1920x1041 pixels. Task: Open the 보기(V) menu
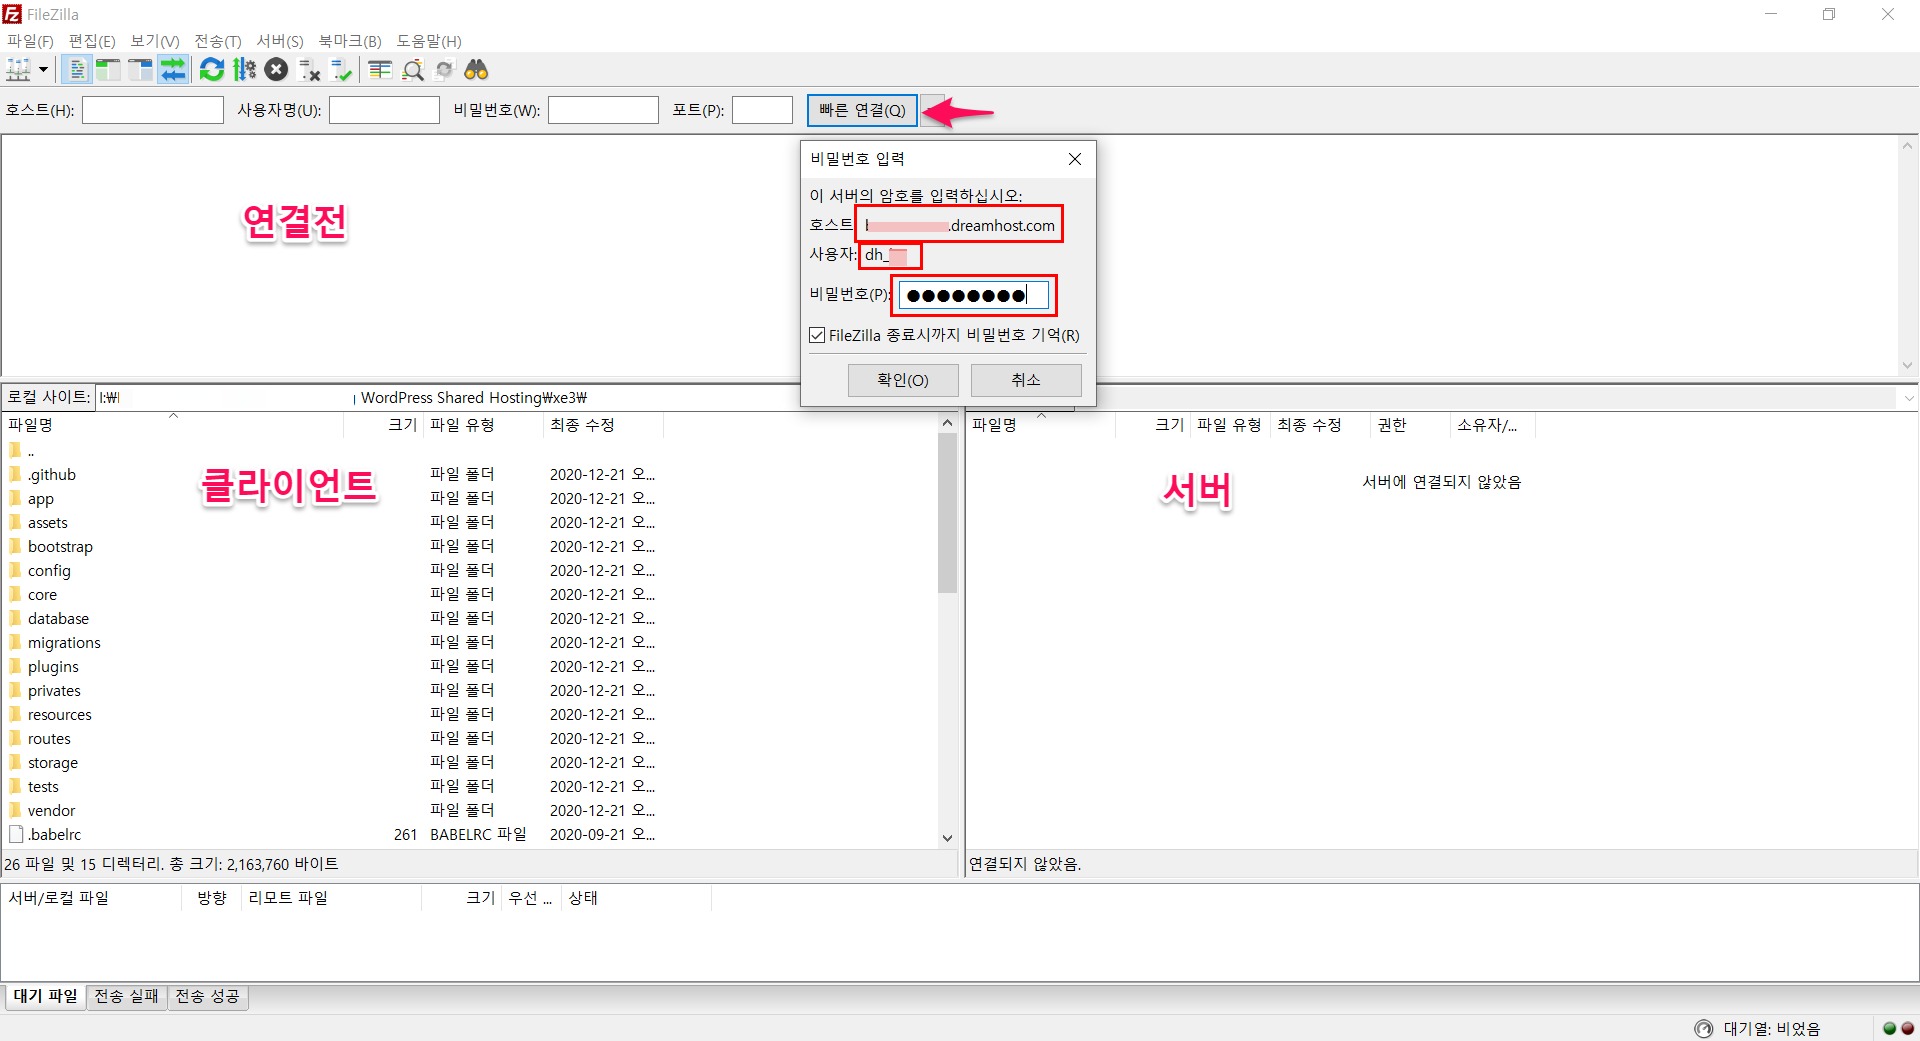click(x=155, y=41)
